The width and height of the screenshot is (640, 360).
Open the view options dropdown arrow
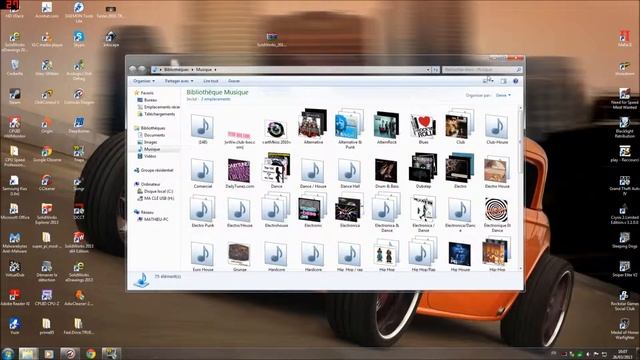click(493, 81)
